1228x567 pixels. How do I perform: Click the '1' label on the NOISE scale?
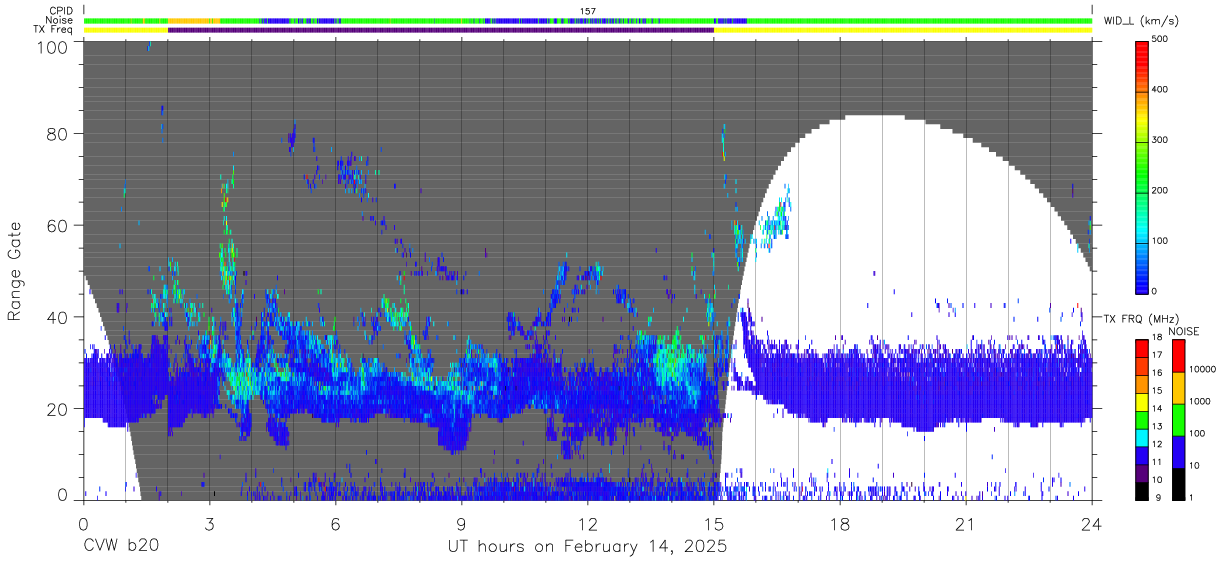point(1191,498)
